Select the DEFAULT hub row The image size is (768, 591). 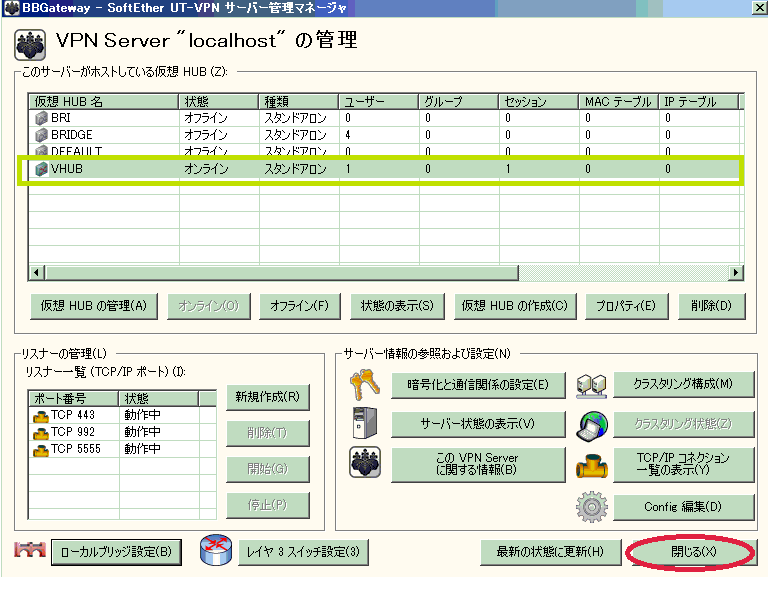pos(384,151)
